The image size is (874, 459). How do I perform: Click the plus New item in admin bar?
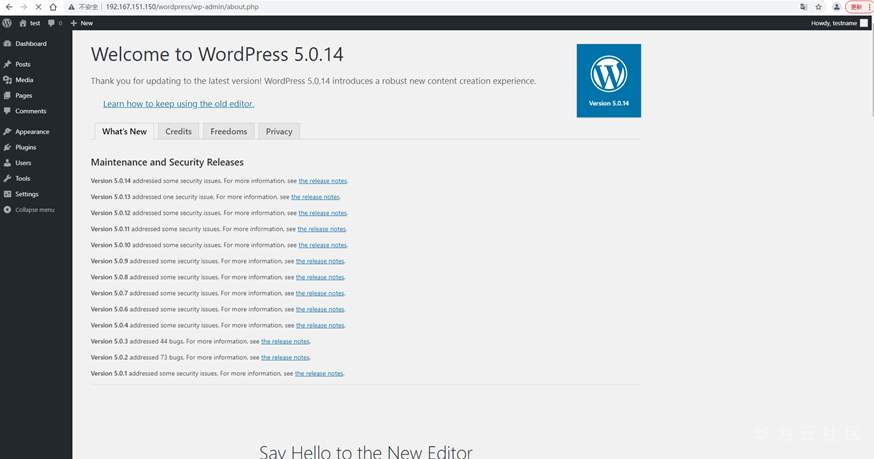click(81, 23)
